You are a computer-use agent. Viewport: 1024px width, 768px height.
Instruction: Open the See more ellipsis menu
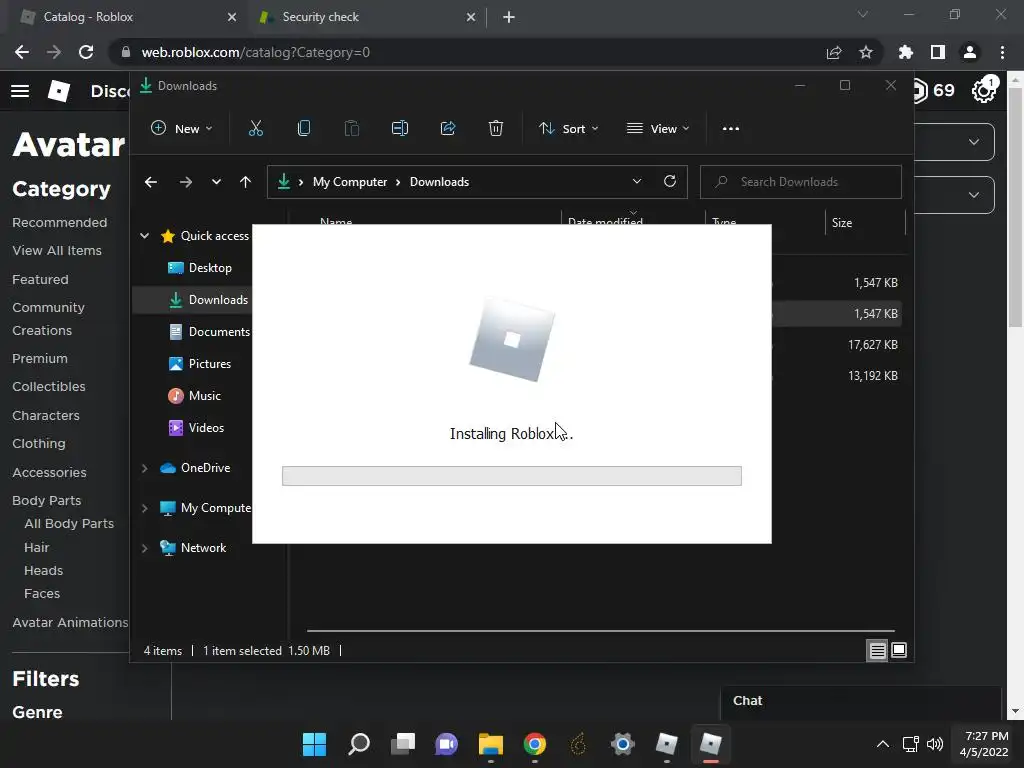731,129
